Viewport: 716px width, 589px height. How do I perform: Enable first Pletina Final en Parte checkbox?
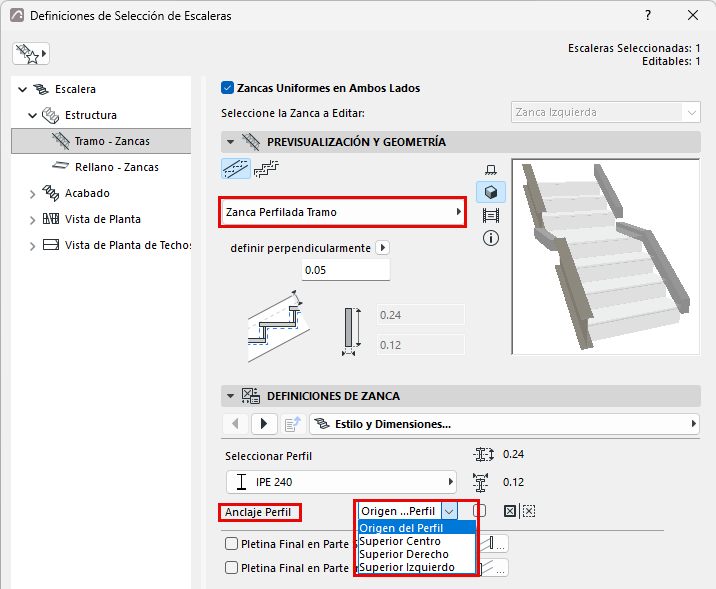coord(232,544)
